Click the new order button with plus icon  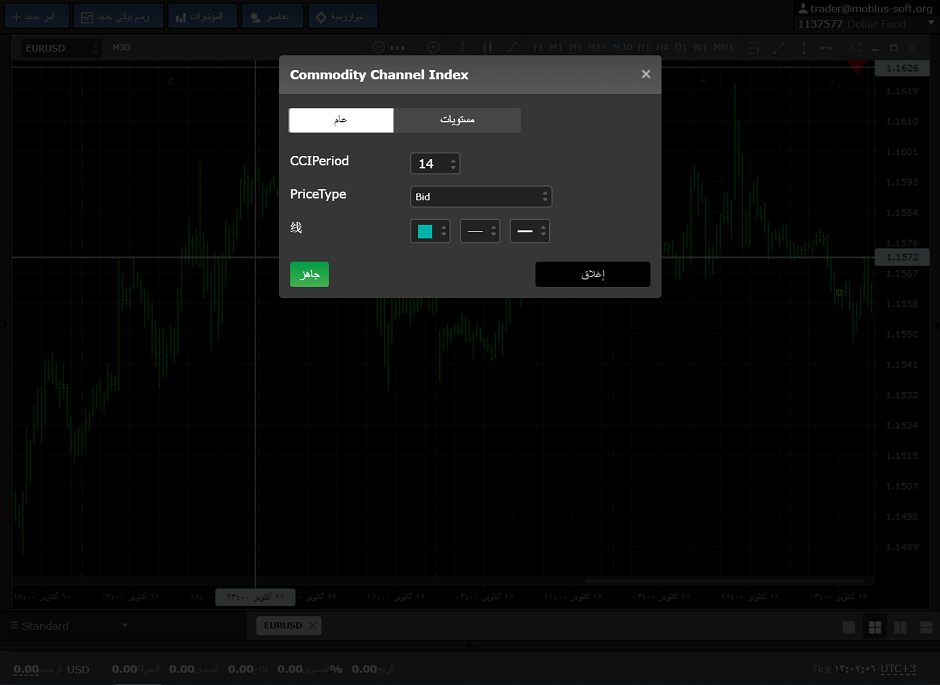click(x=37, y=16)
